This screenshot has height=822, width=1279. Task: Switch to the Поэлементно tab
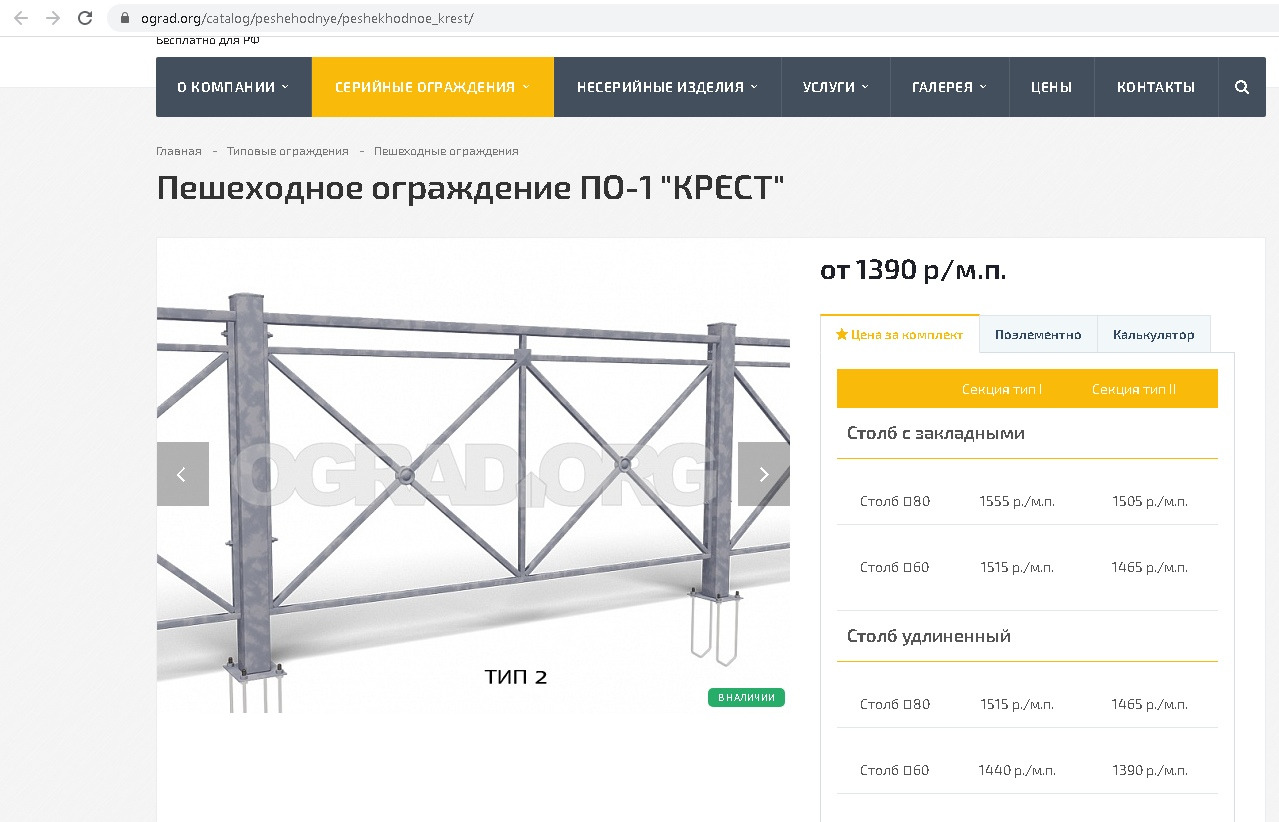point(1038,334)
